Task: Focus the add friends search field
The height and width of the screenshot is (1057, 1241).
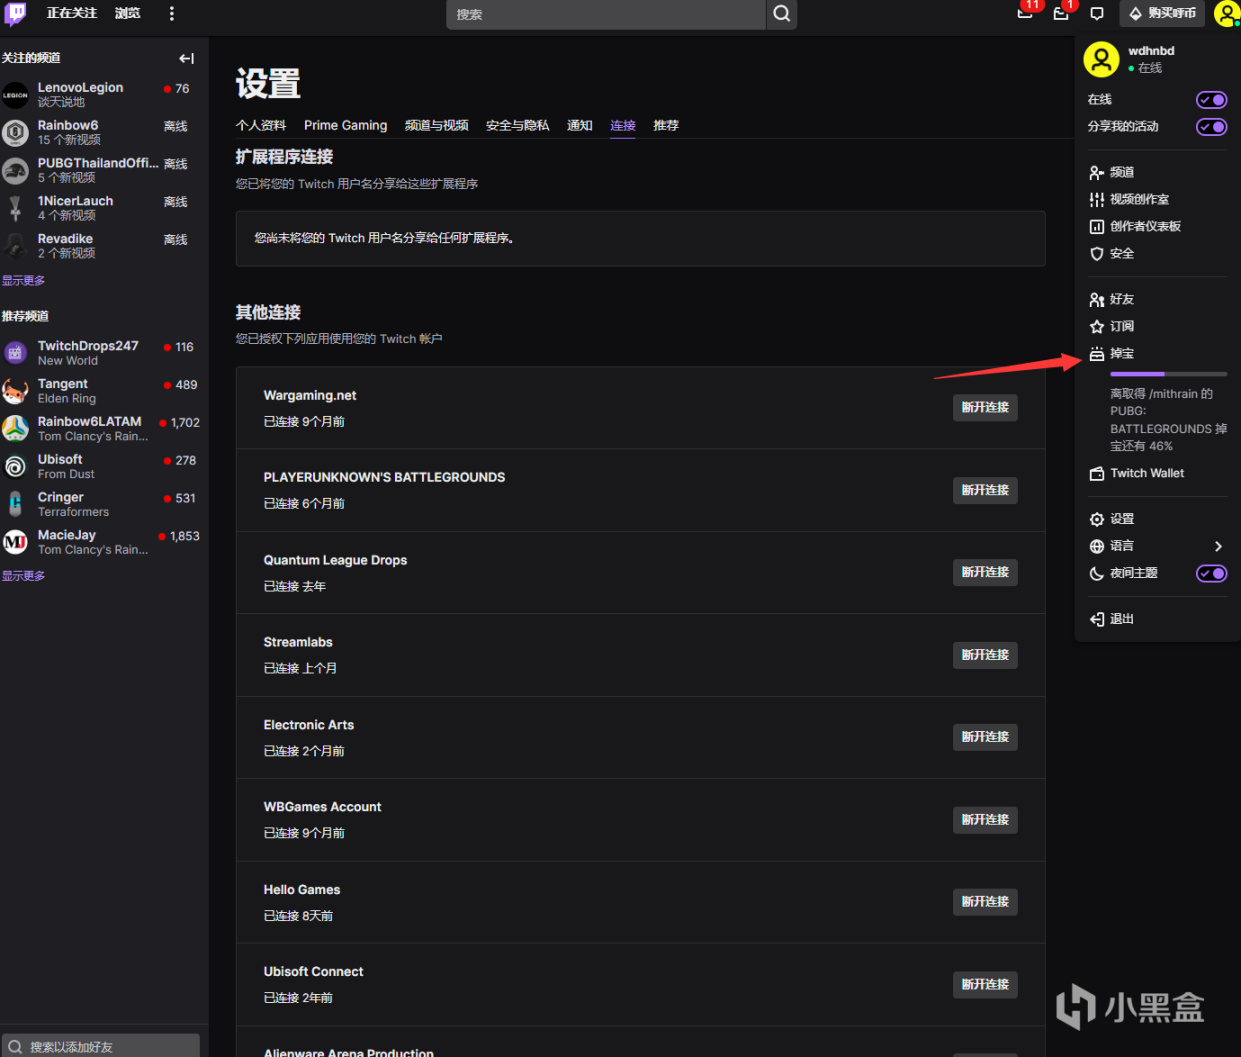Action: click(x=101, y=1046)
